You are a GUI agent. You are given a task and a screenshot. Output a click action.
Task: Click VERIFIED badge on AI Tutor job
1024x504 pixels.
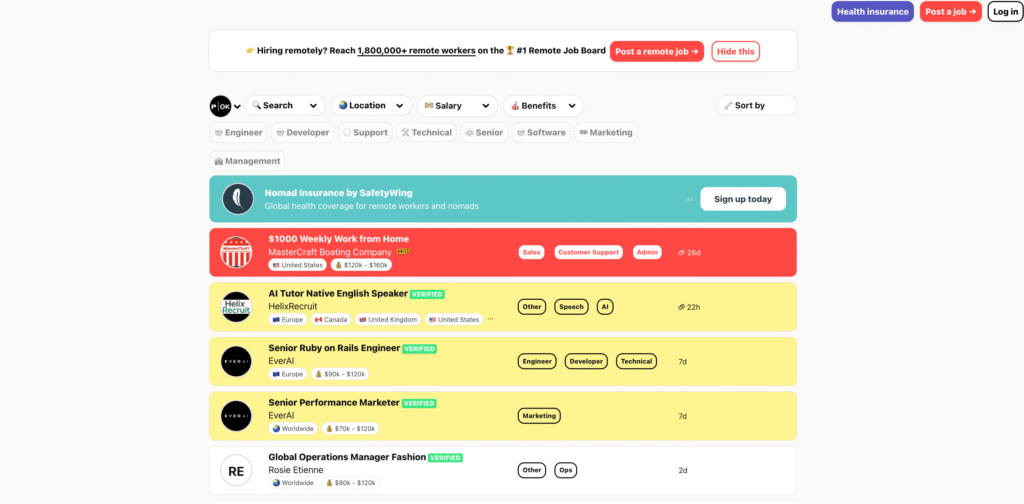(428, 294)
